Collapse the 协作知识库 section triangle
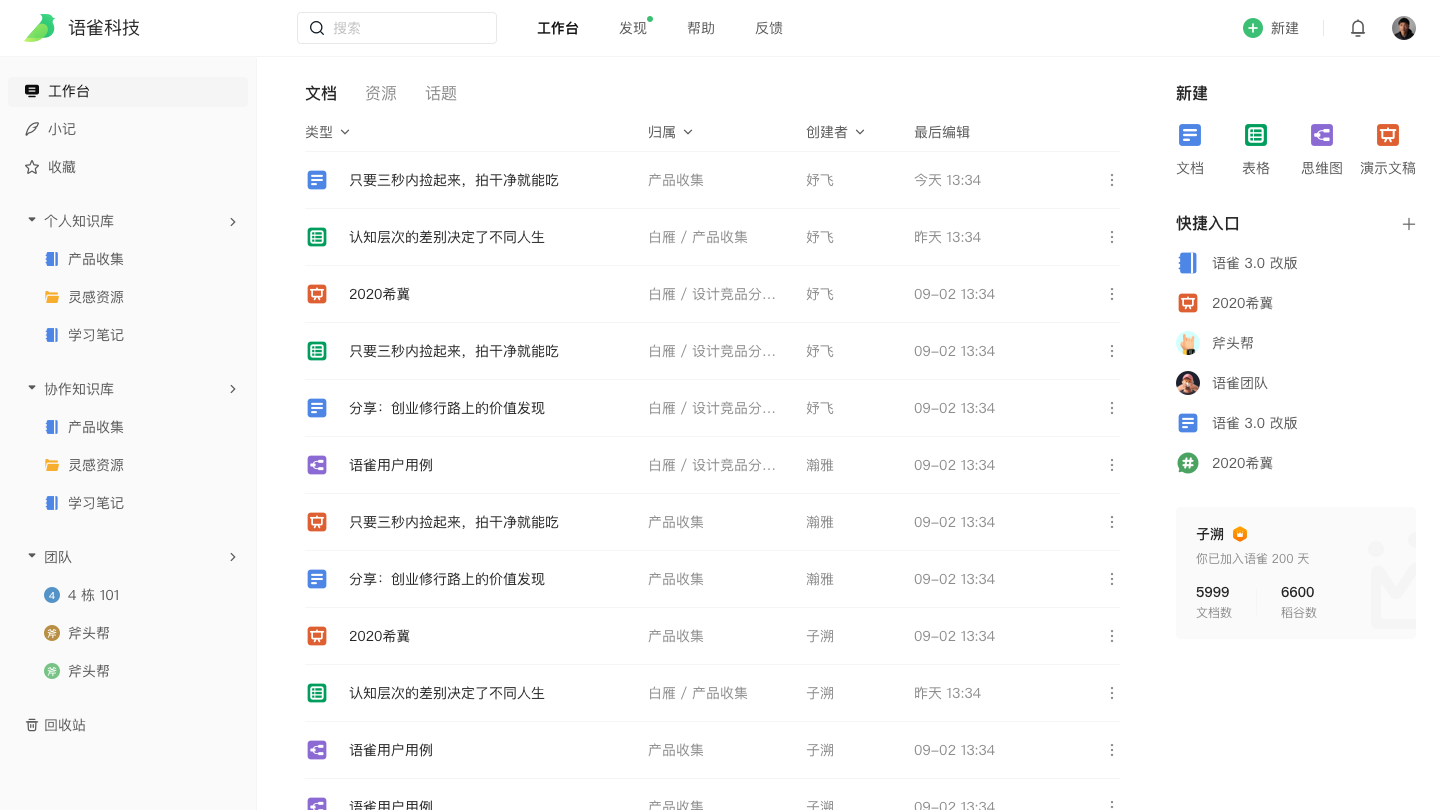Viewport: 1440px width, 810px height. [32, 388]
